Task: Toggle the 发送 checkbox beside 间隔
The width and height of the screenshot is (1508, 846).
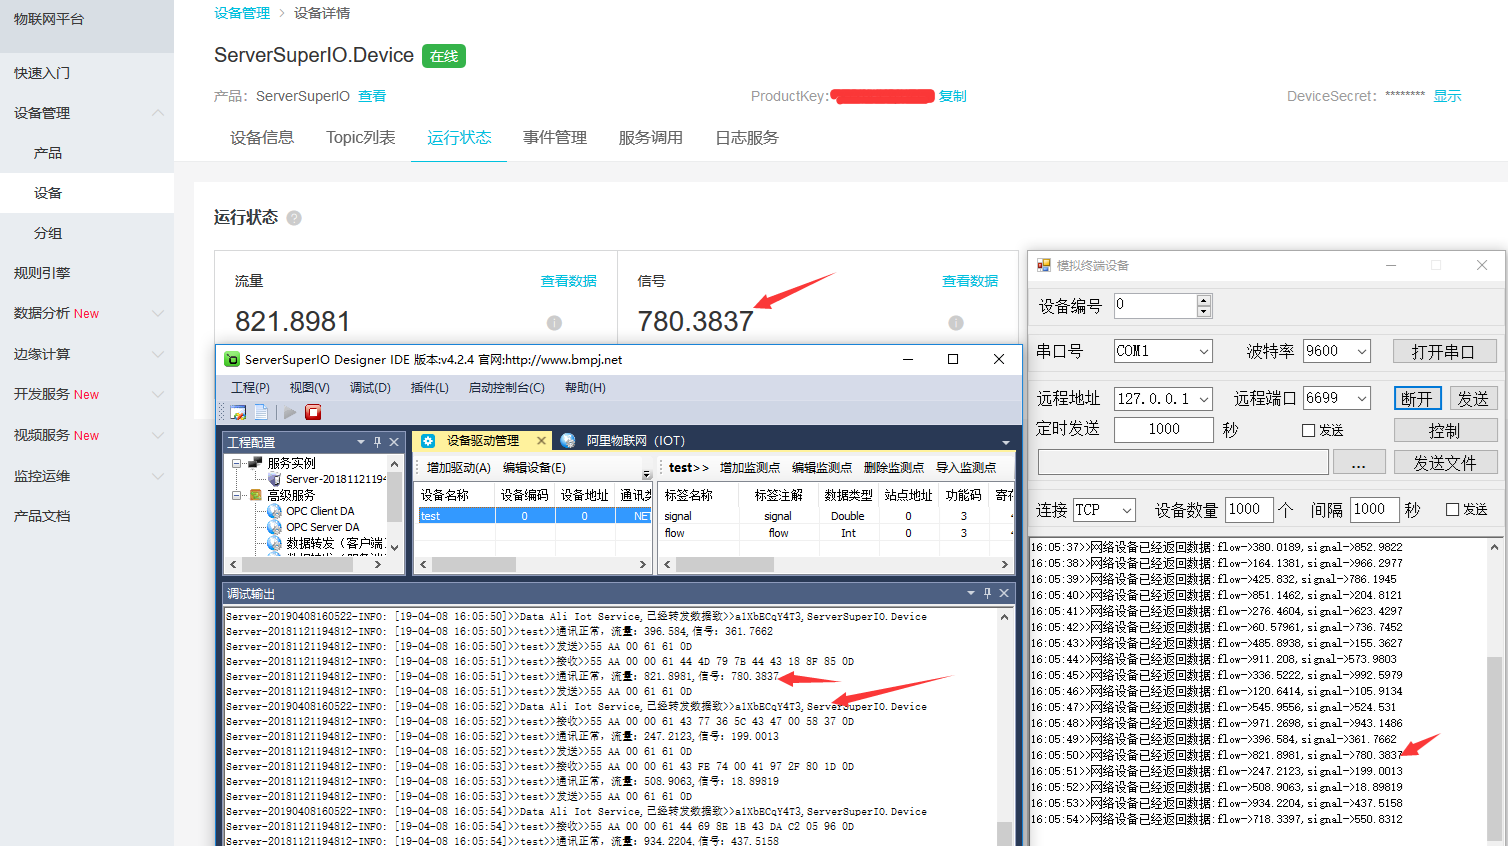Action: [1452, 509]
